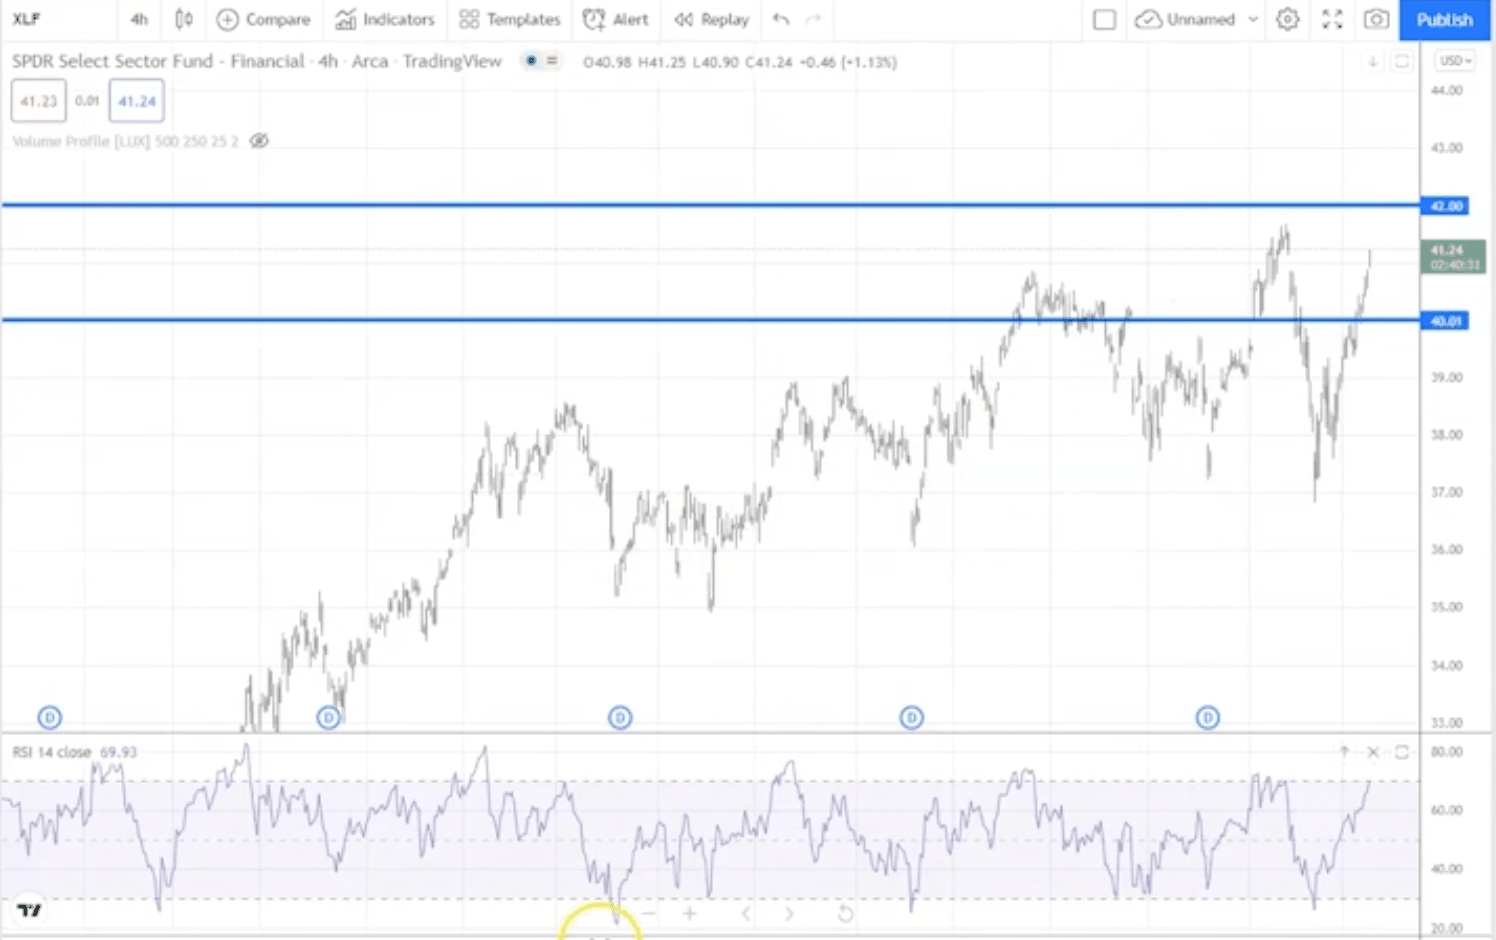Viewport: 1496px width, 940px height.
Task: Toggle the select layout square box
Action: [x=1104, y=19]
